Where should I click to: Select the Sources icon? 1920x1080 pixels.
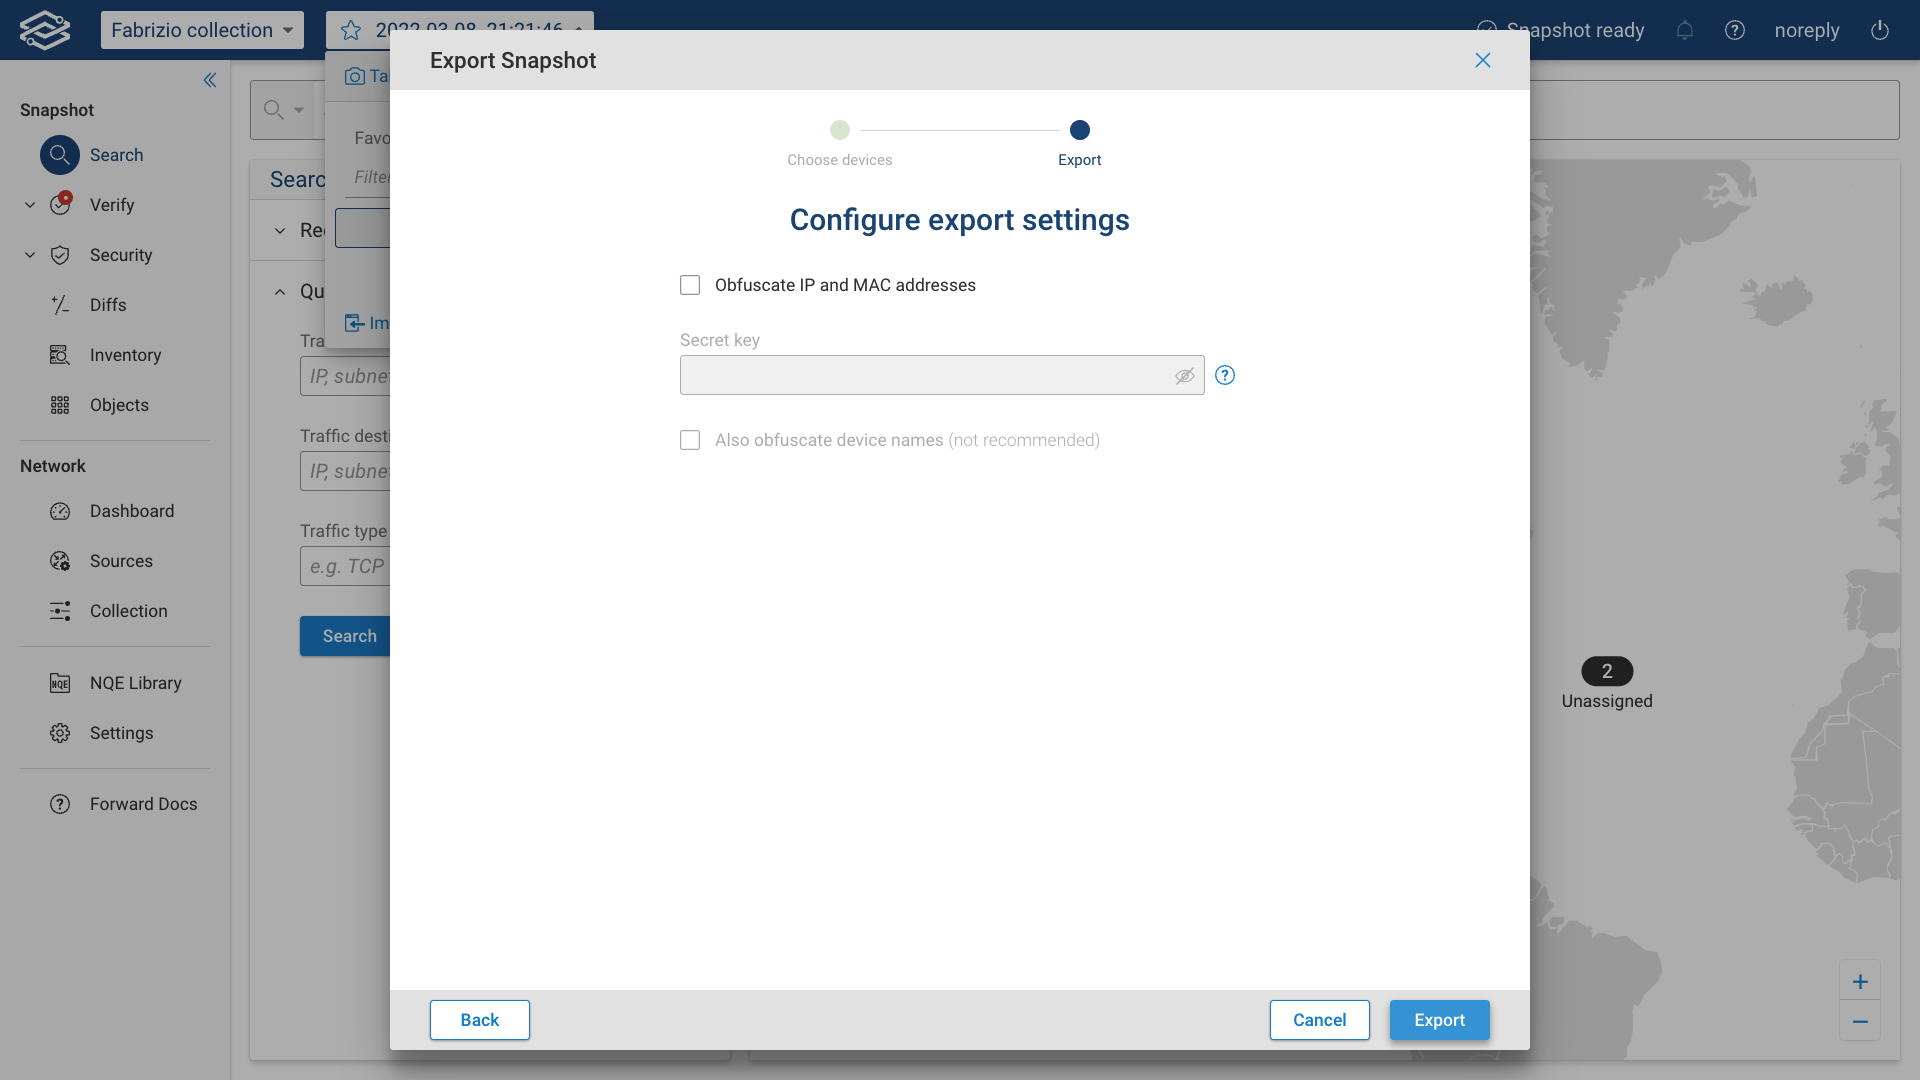pyautogui.click(x=59, y=561)
